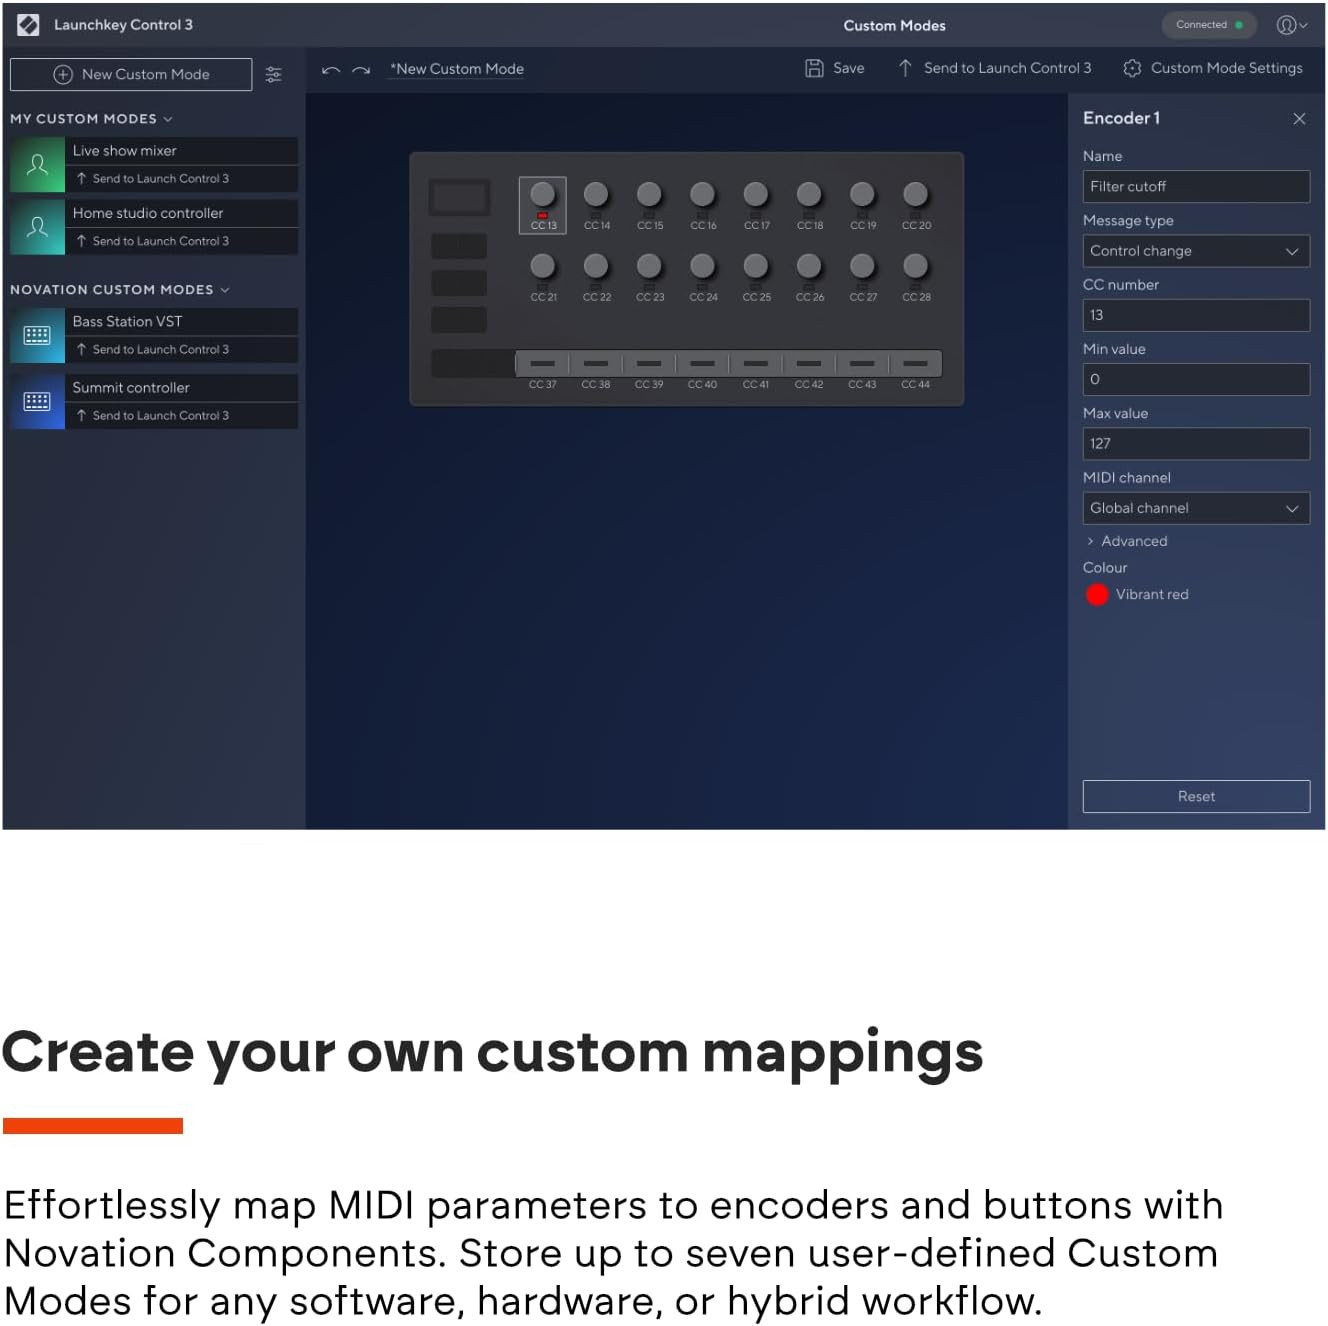This screenshot has height=1326, width=1328.
Task: Click the Bass Station VST keyboard icon
Action: [37, 335]
